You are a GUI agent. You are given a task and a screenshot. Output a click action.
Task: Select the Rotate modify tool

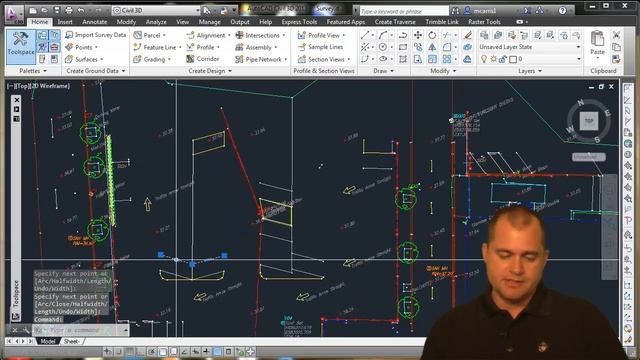432,36
